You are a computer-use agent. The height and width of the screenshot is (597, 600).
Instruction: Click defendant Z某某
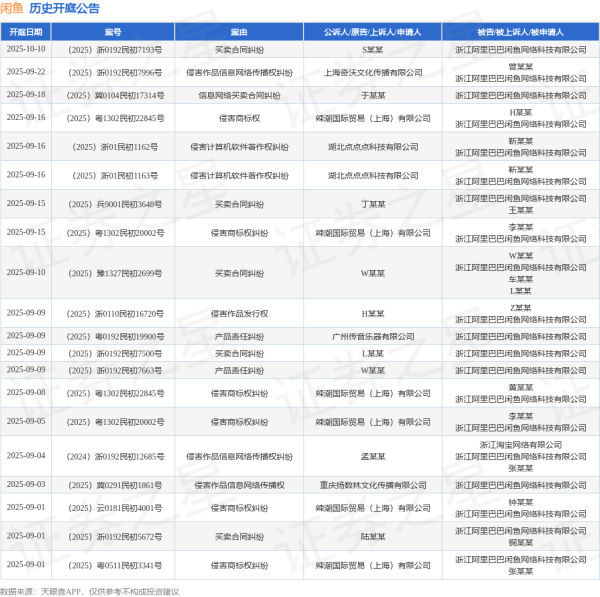point(520,308)
